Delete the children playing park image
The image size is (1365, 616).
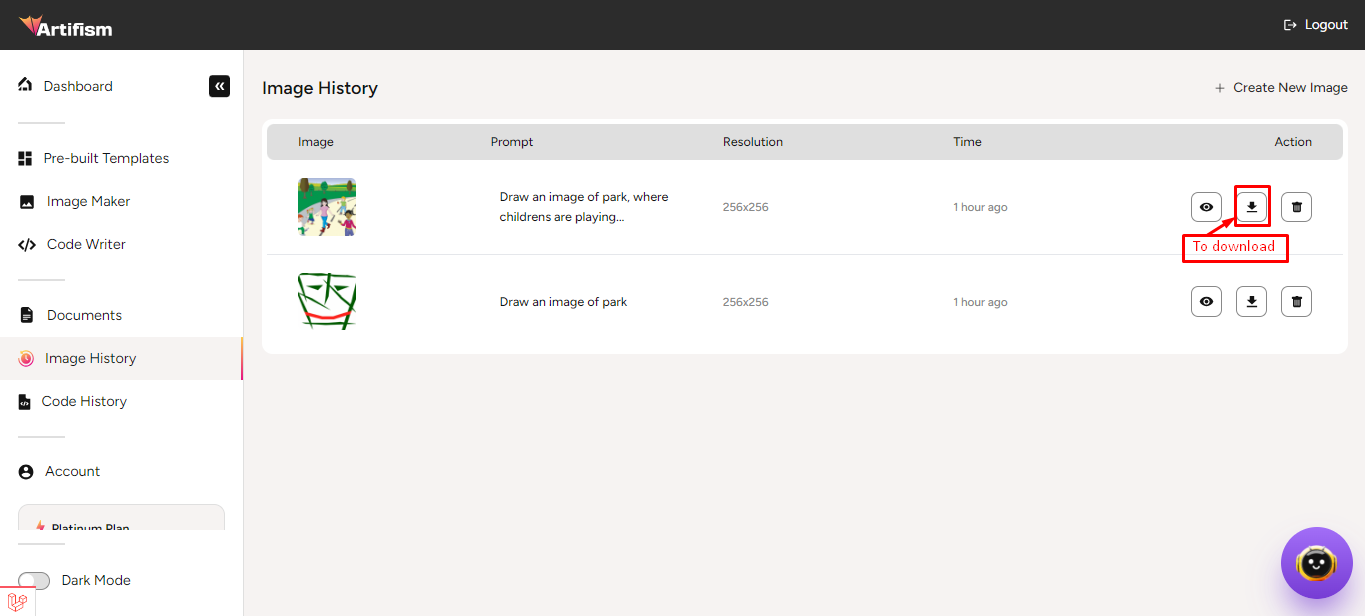[1296, 207]
